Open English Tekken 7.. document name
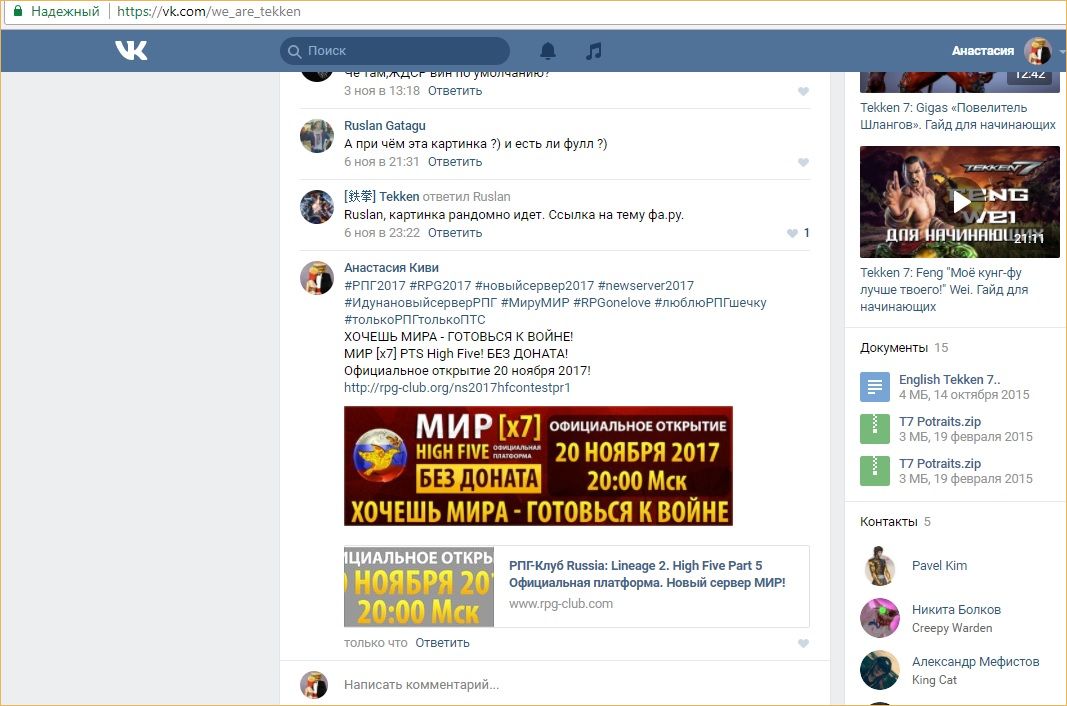The width and height of the screenshot is (1067, 706). [x=949, y=379]
